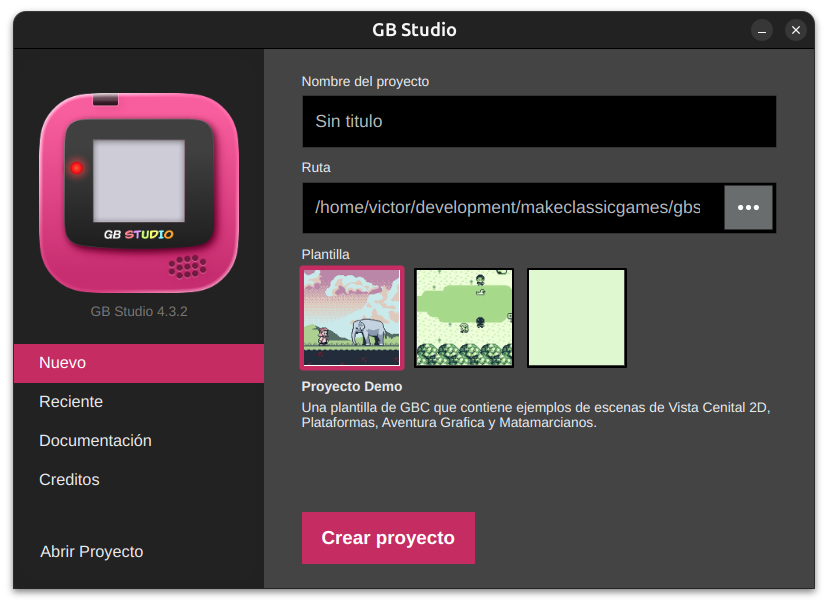Click the Proyecto Demo heading text
Viewport: 828px width, 605px height.
pos(352,386)
